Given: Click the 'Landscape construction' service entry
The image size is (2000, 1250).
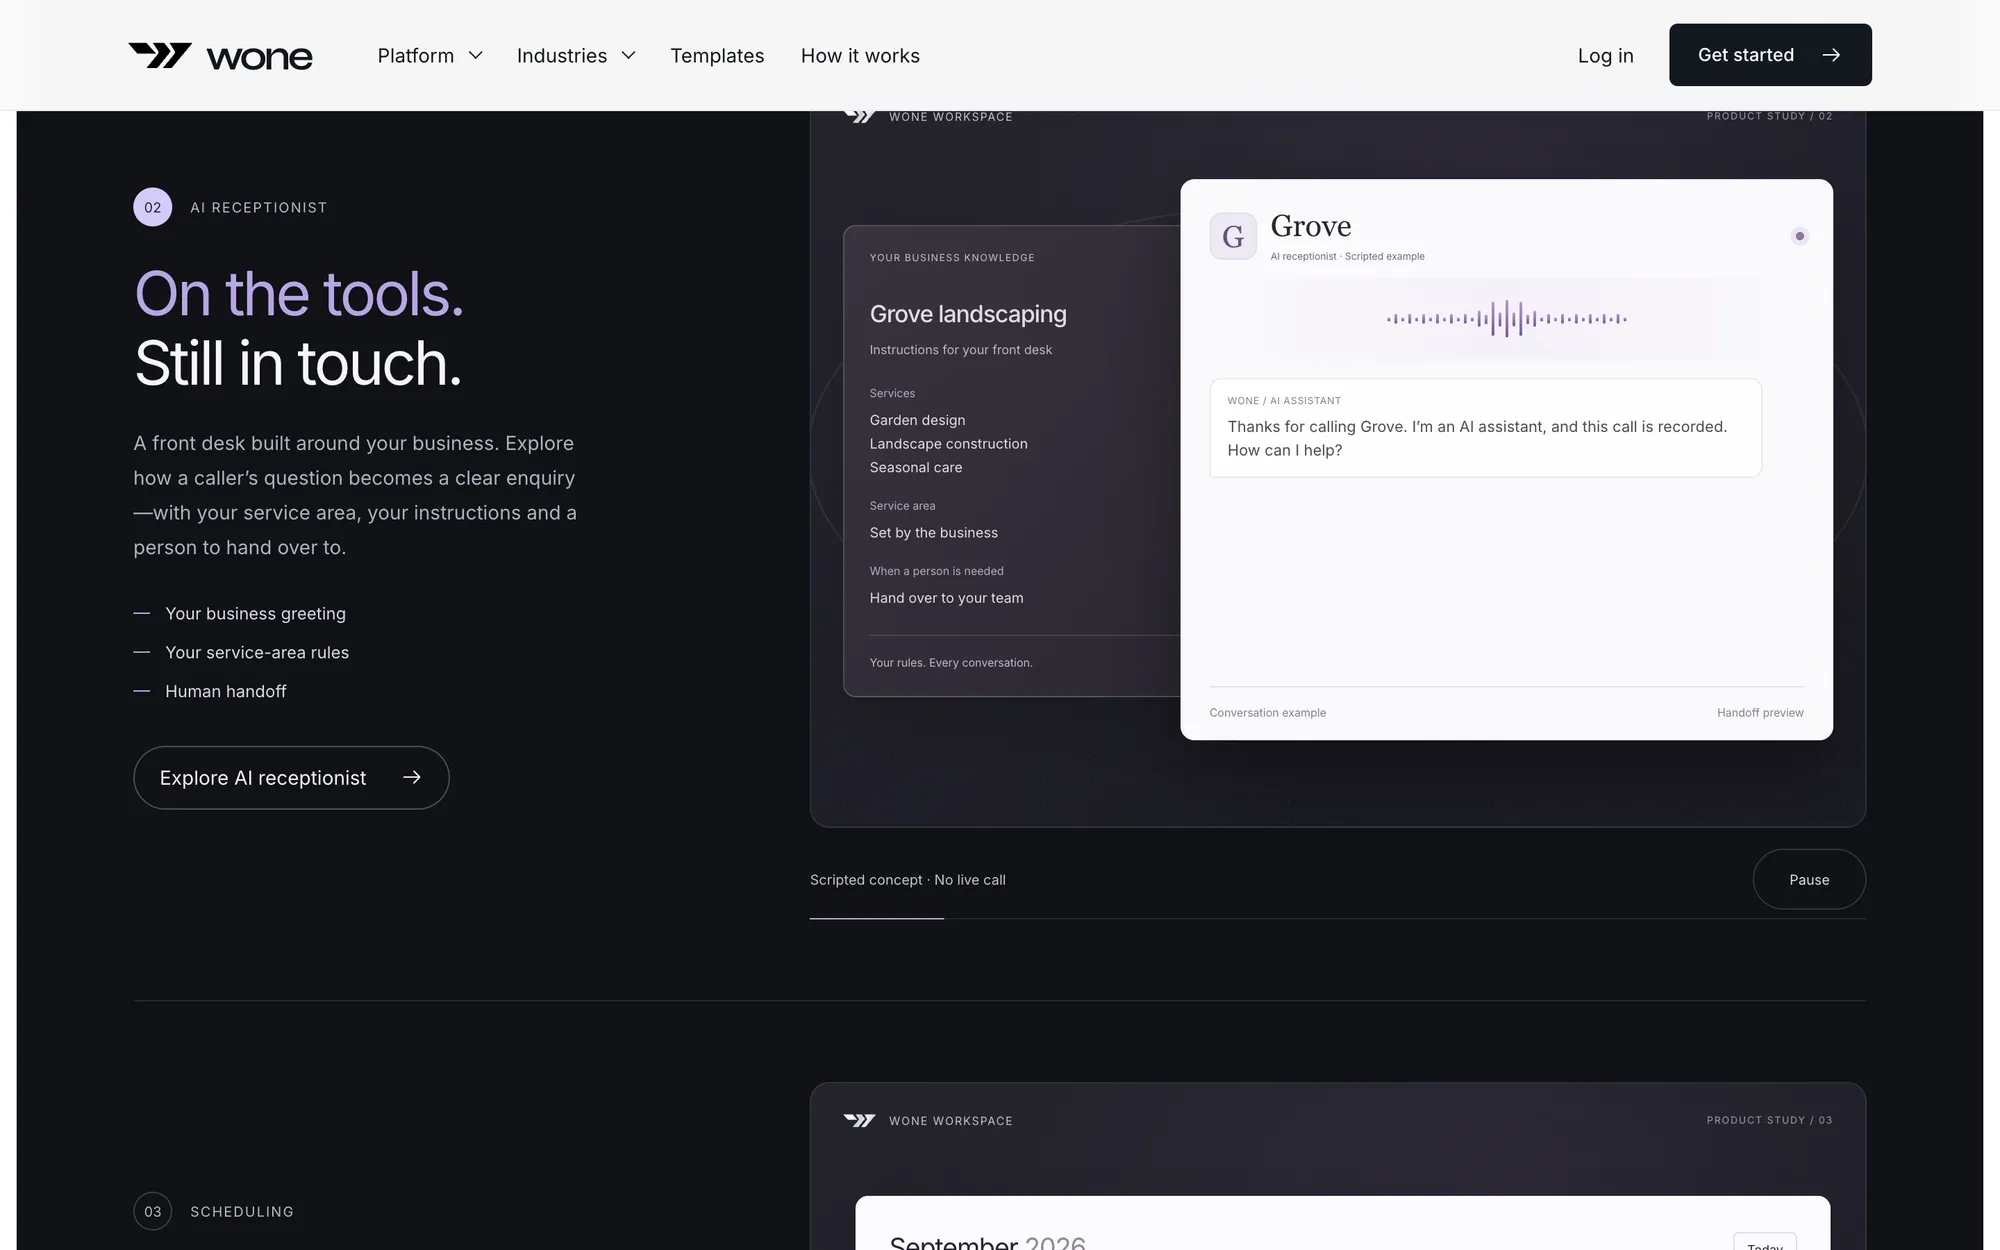Looking at the screenshot, I should coord(948,444).
